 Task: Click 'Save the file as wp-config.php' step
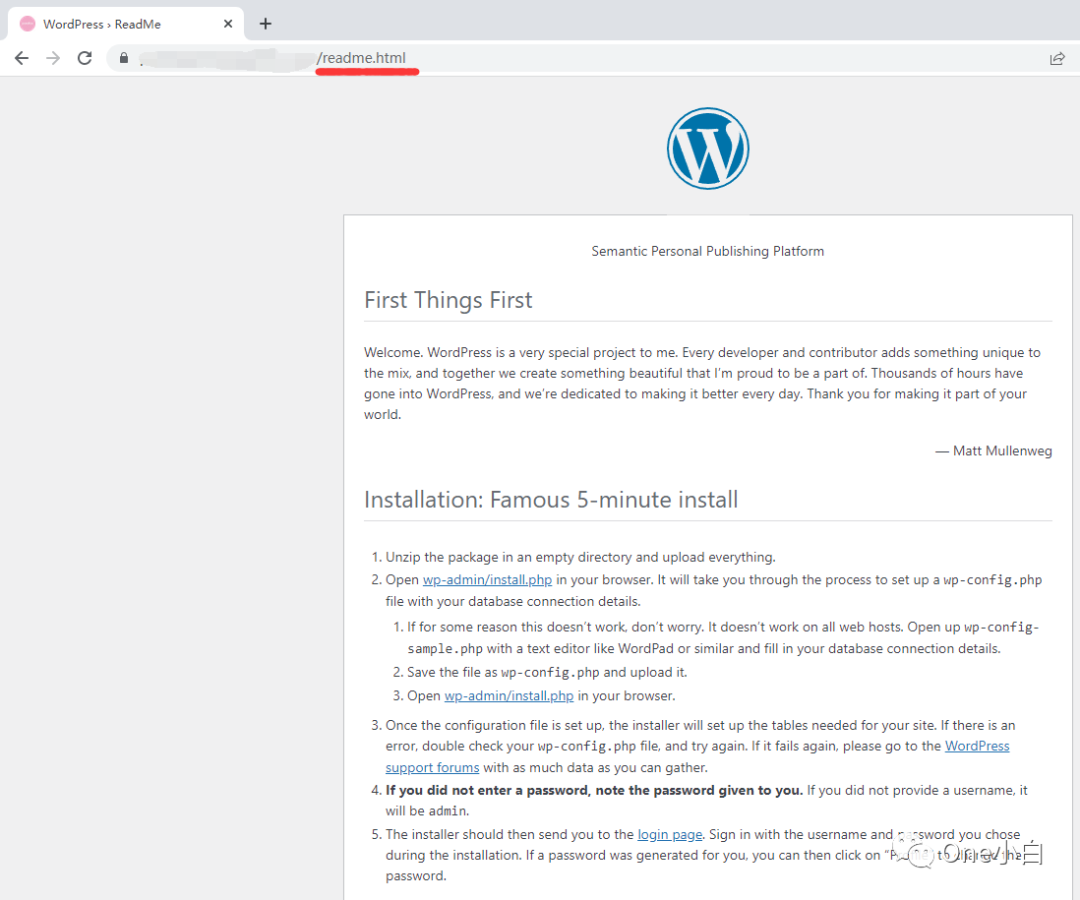point(547,672)
